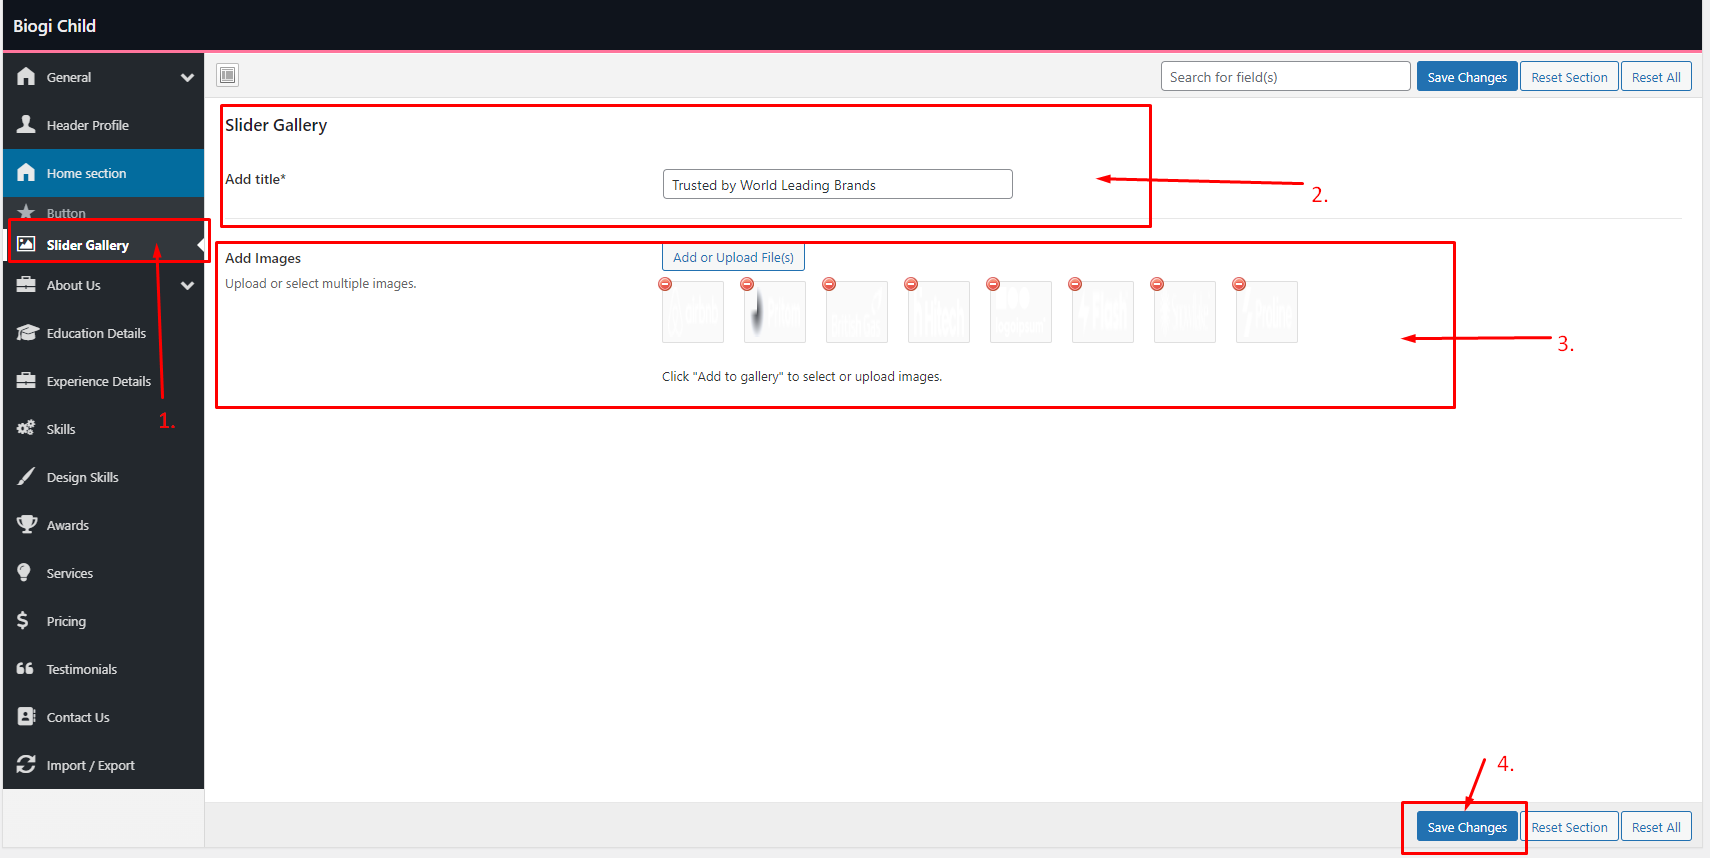Viewport: 1710px width, 858px height.
Task: Open the Button submenu item
Action: (x=104, y=212)
